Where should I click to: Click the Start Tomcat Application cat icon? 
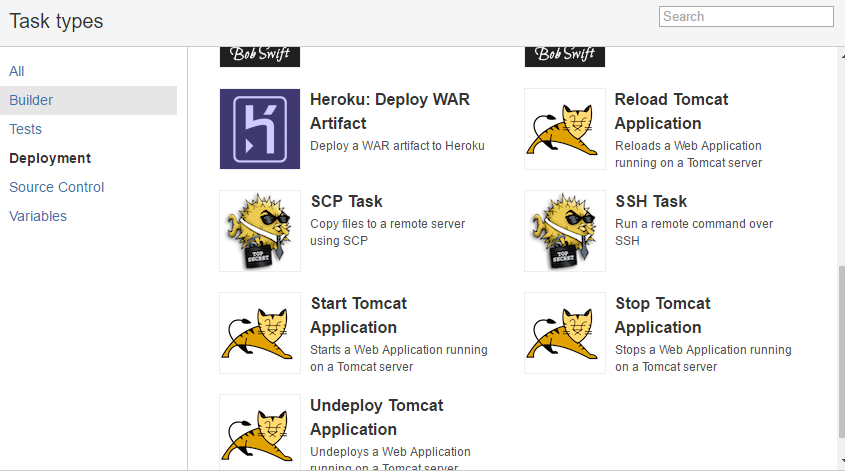tap(260, 333)
